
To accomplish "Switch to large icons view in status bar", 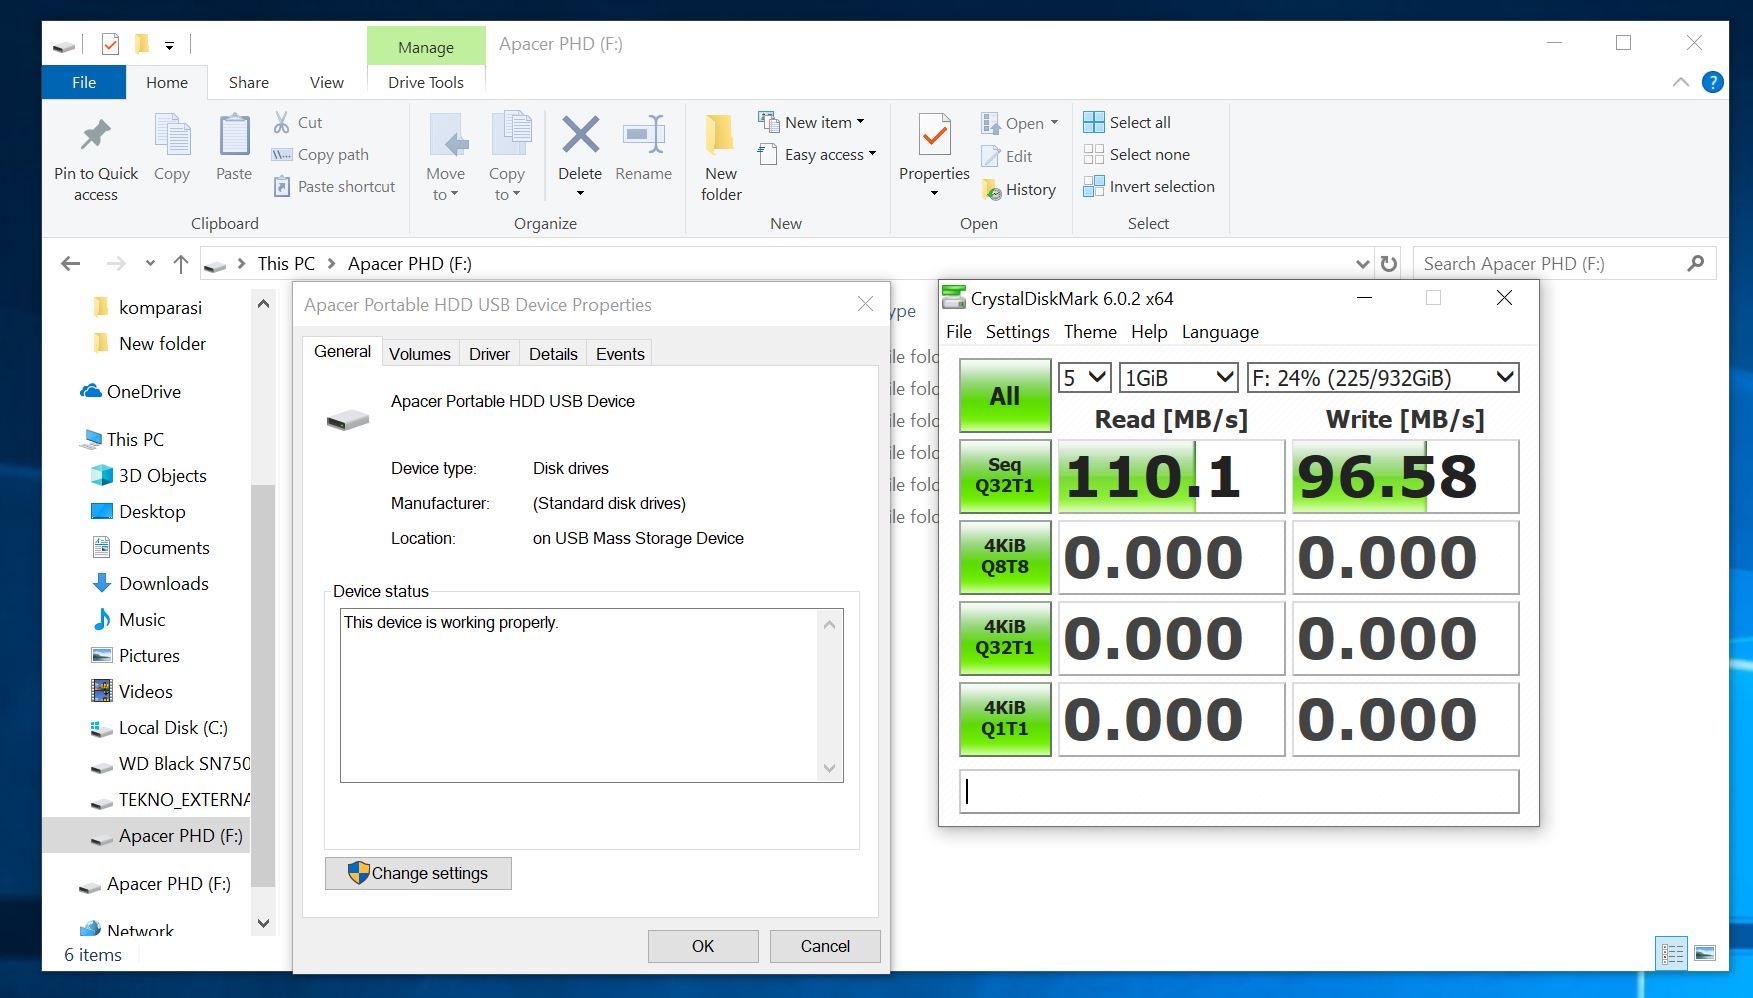I will [x=1705, y=954].
